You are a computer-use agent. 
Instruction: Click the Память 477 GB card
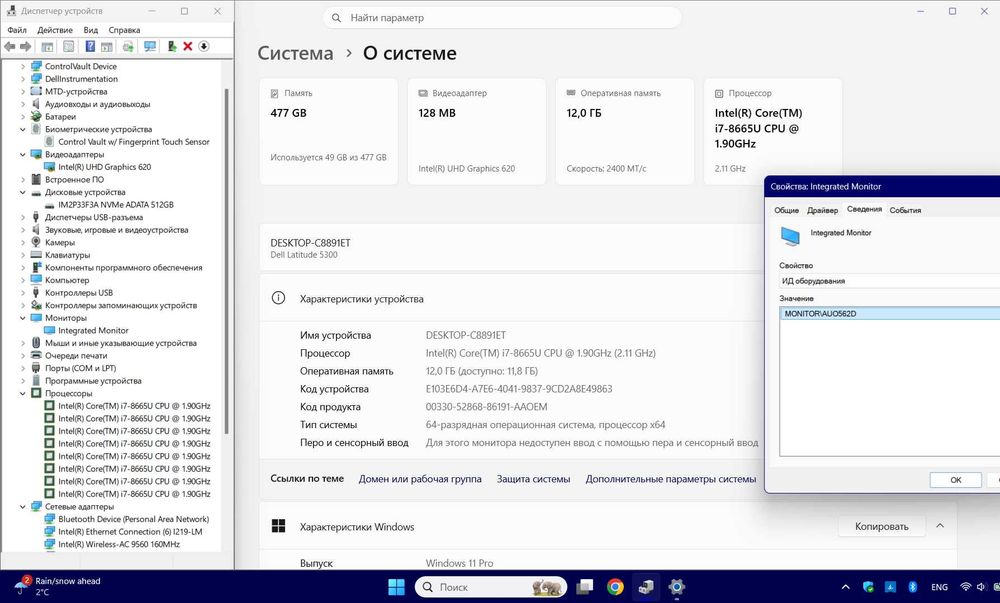tap(328, 131)
